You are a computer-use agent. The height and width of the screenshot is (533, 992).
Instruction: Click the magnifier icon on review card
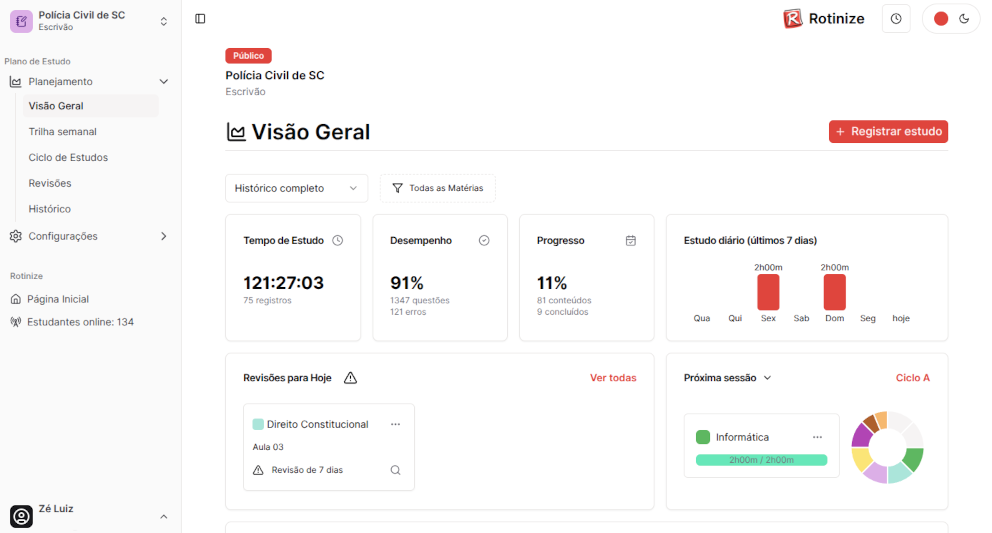coord(395,470)
